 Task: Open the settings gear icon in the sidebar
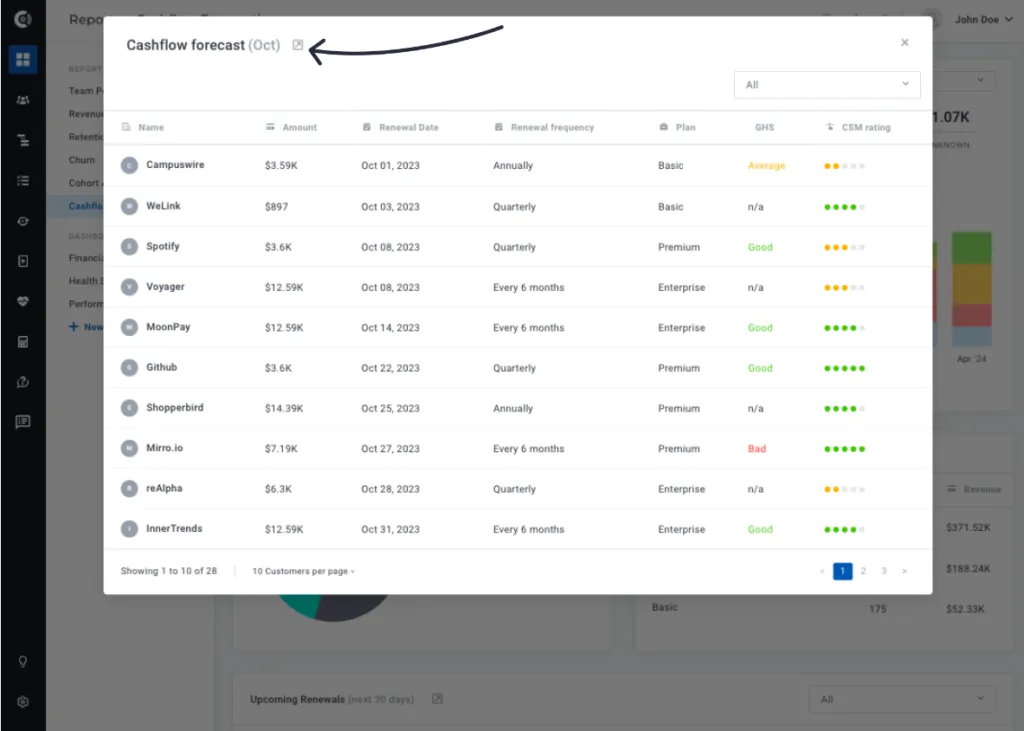(x=23, y=702)
